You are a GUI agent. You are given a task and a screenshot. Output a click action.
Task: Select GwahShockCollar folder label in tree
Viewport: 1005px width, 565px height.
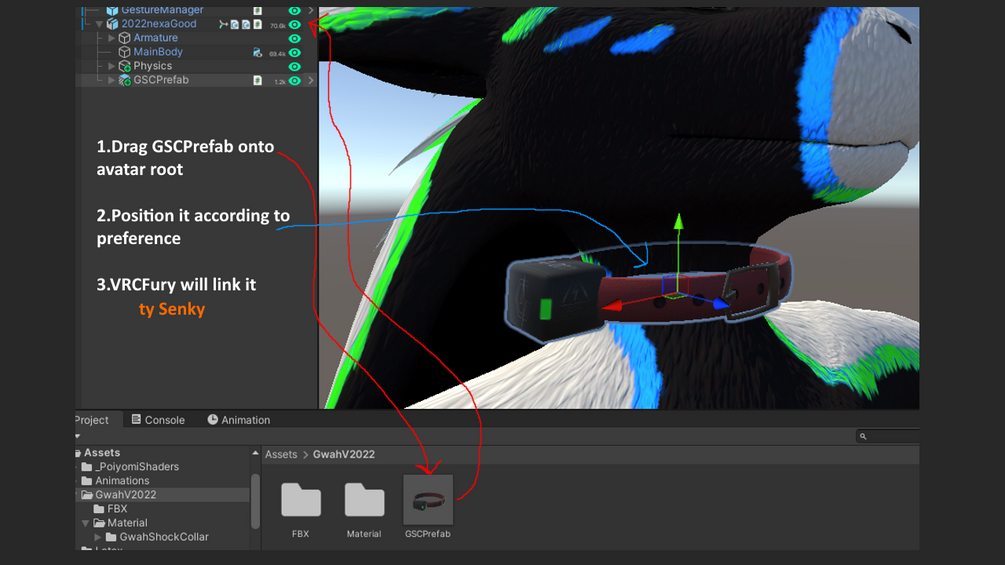pos(164,537)
